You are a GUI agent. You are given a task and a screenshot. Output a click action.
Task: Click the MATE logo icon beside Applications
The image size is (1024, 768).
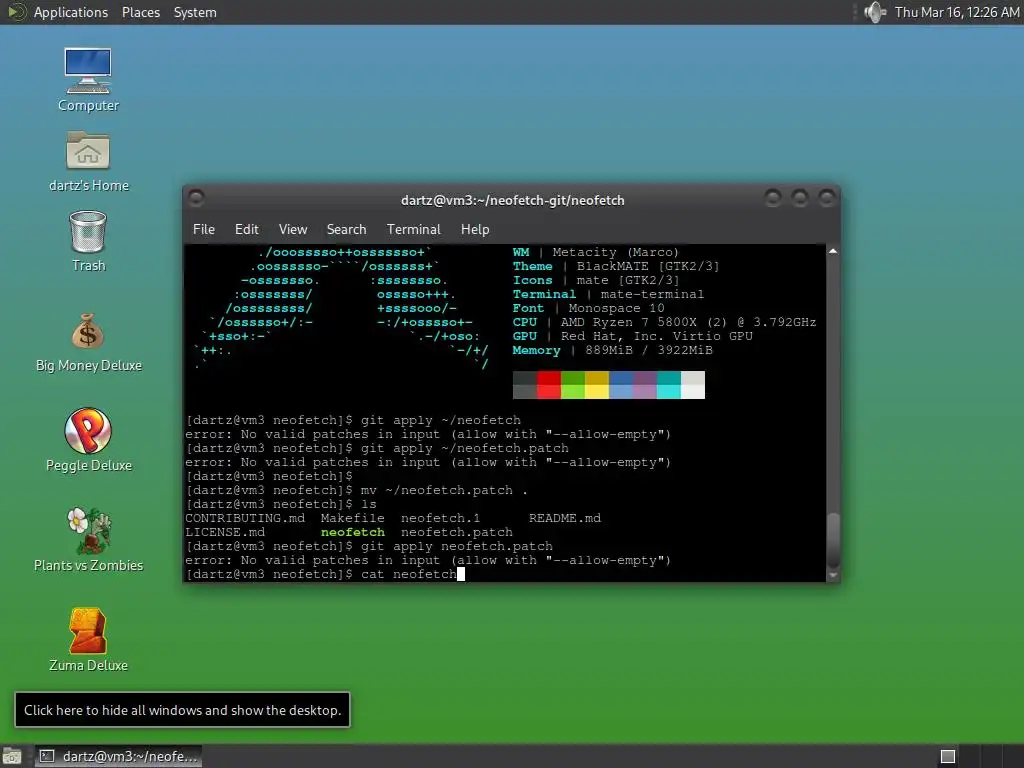(x=16, y=12)
